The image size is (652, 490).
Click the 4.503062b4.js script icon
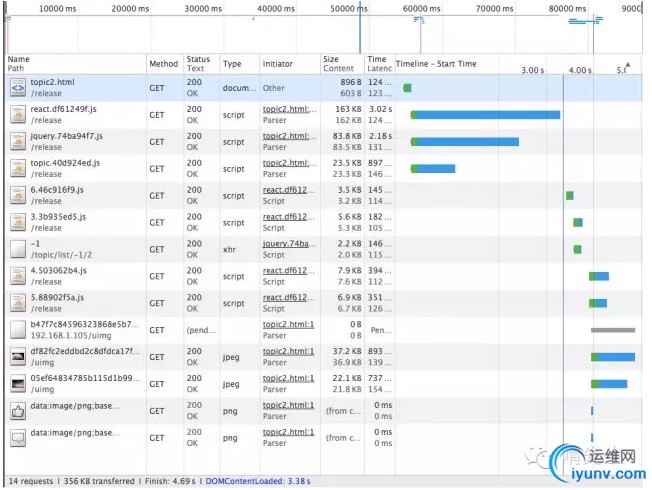18,276
